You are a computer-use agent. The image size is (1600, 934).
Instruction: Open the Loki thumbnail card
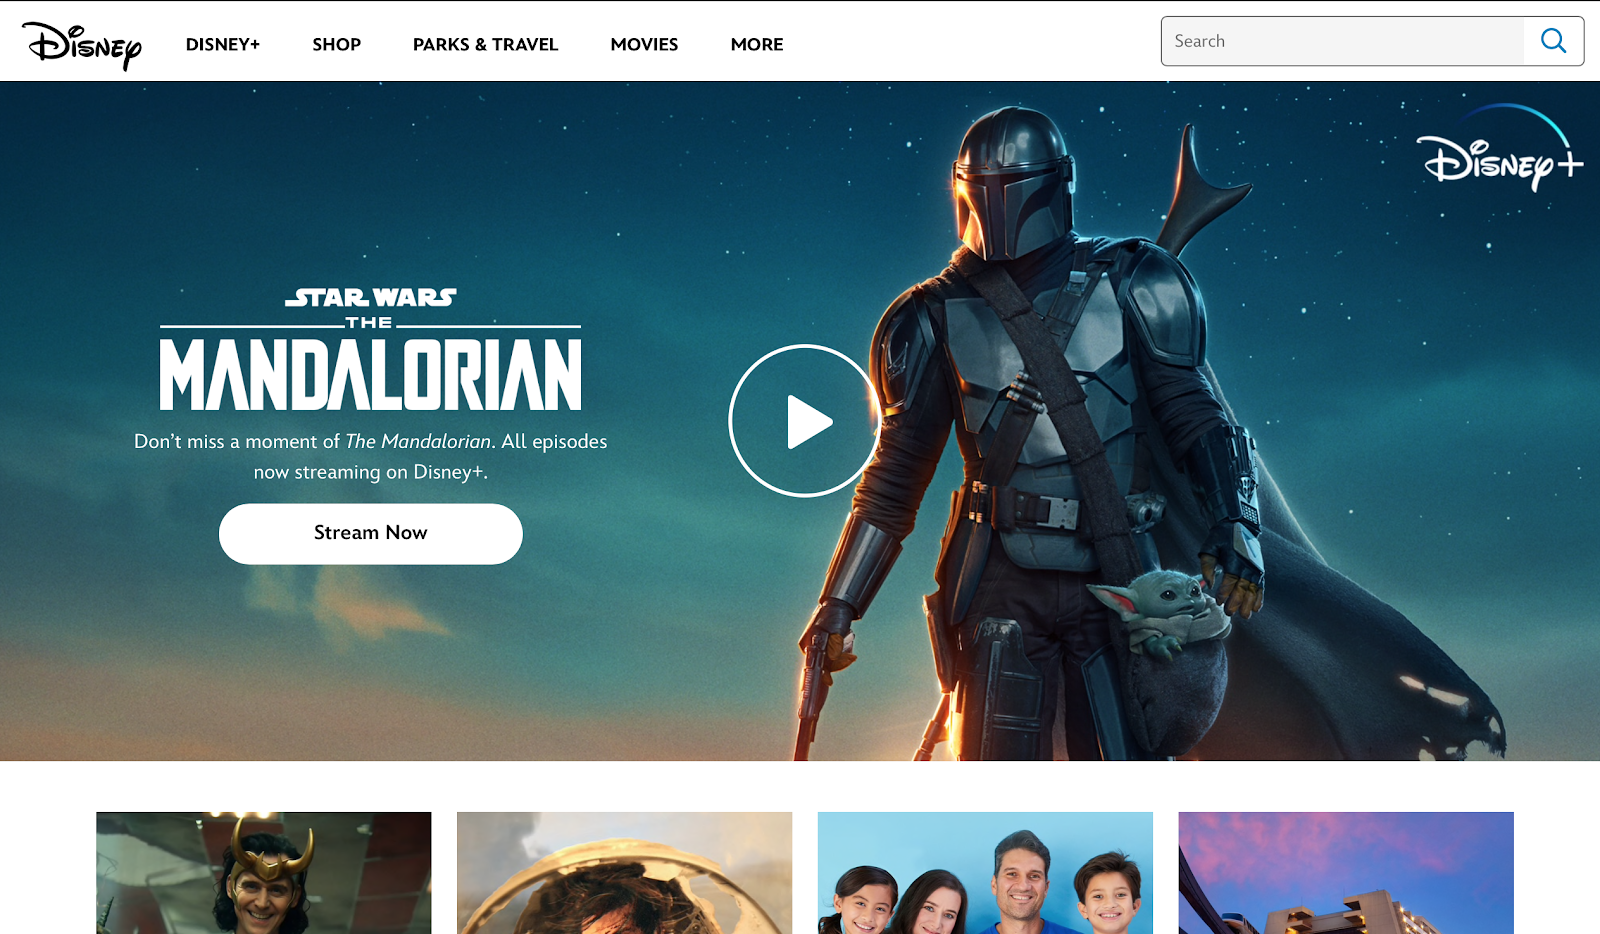264,873
